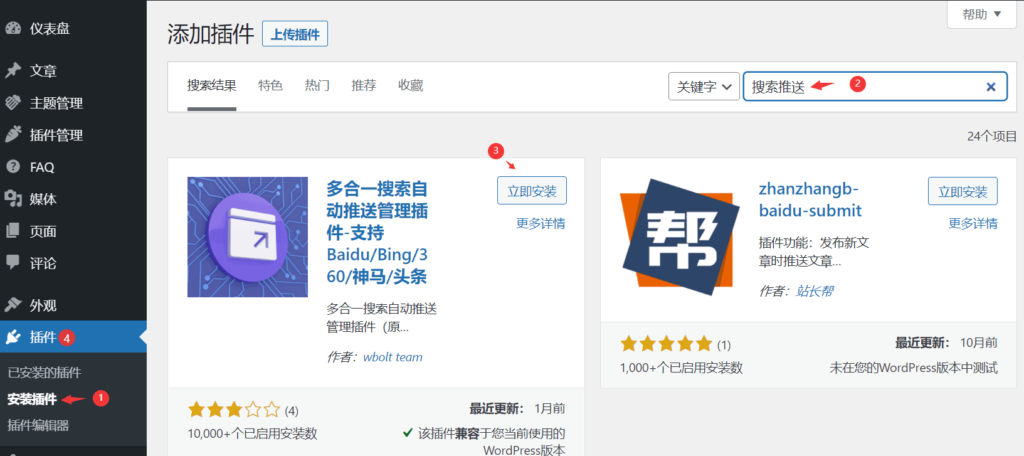Open 已安装的插件 submenu
Viewport: 1024px width, 456px height.
[44, 373]
